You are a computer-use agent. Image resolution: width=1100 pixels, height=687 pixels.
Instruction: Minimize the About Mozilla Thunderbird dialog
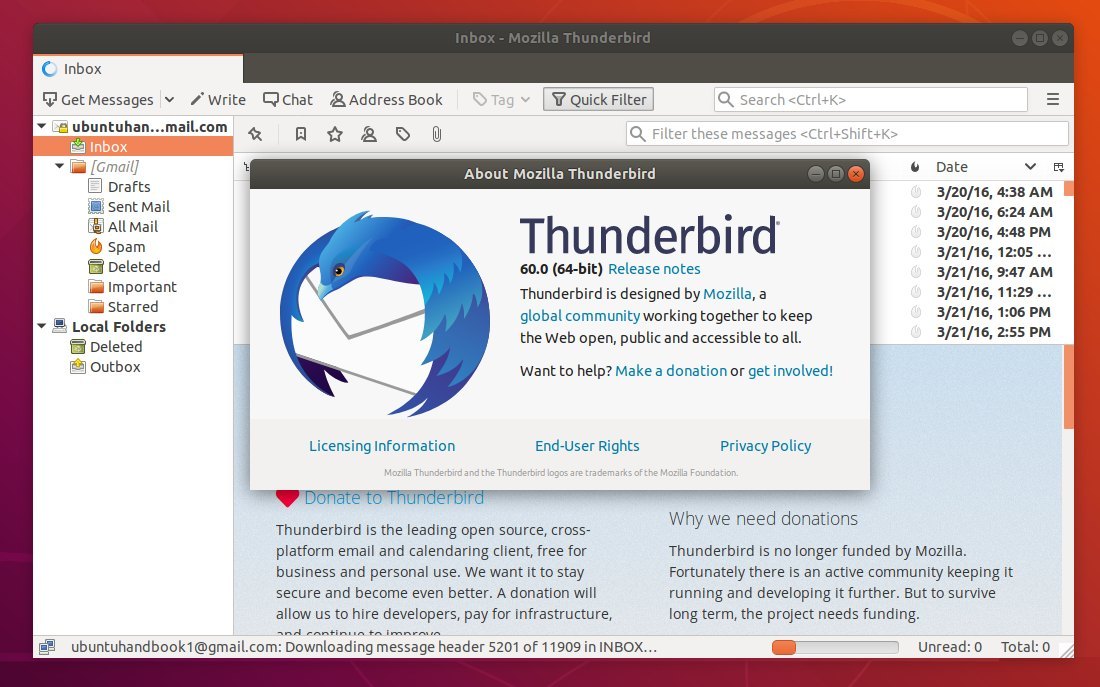[815, 174]
